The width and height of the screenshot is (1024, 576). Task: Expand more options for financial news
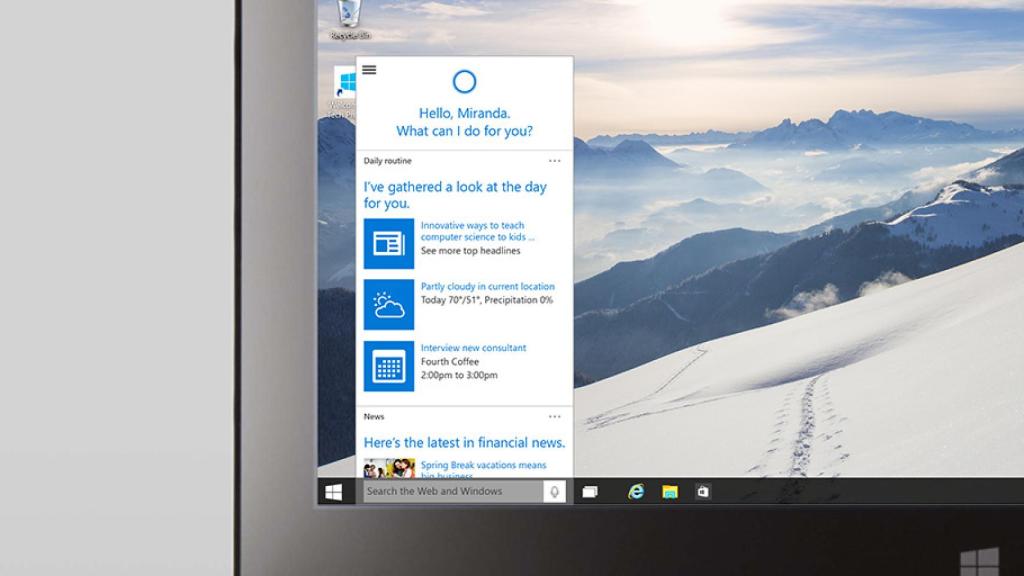556,416
